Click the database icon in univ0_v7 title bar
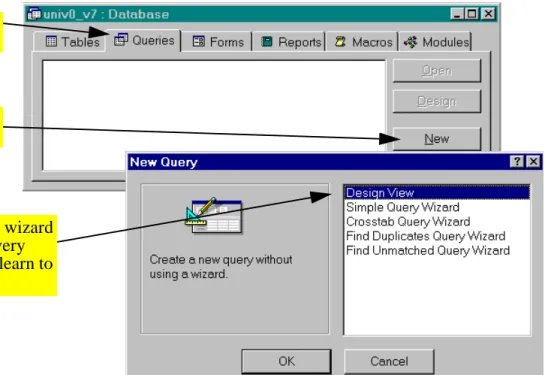 click(x=34, y=14)
